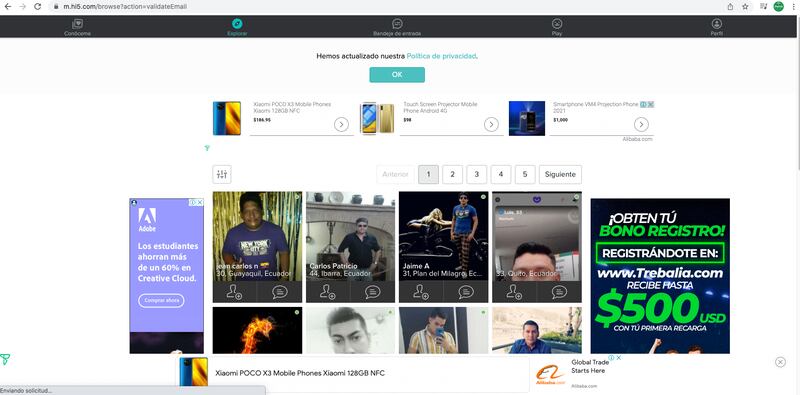Image resolution: width=800 pixels, height=395 pixels.
Task: Add Jaime A as a friend
Action: (421, 291)
